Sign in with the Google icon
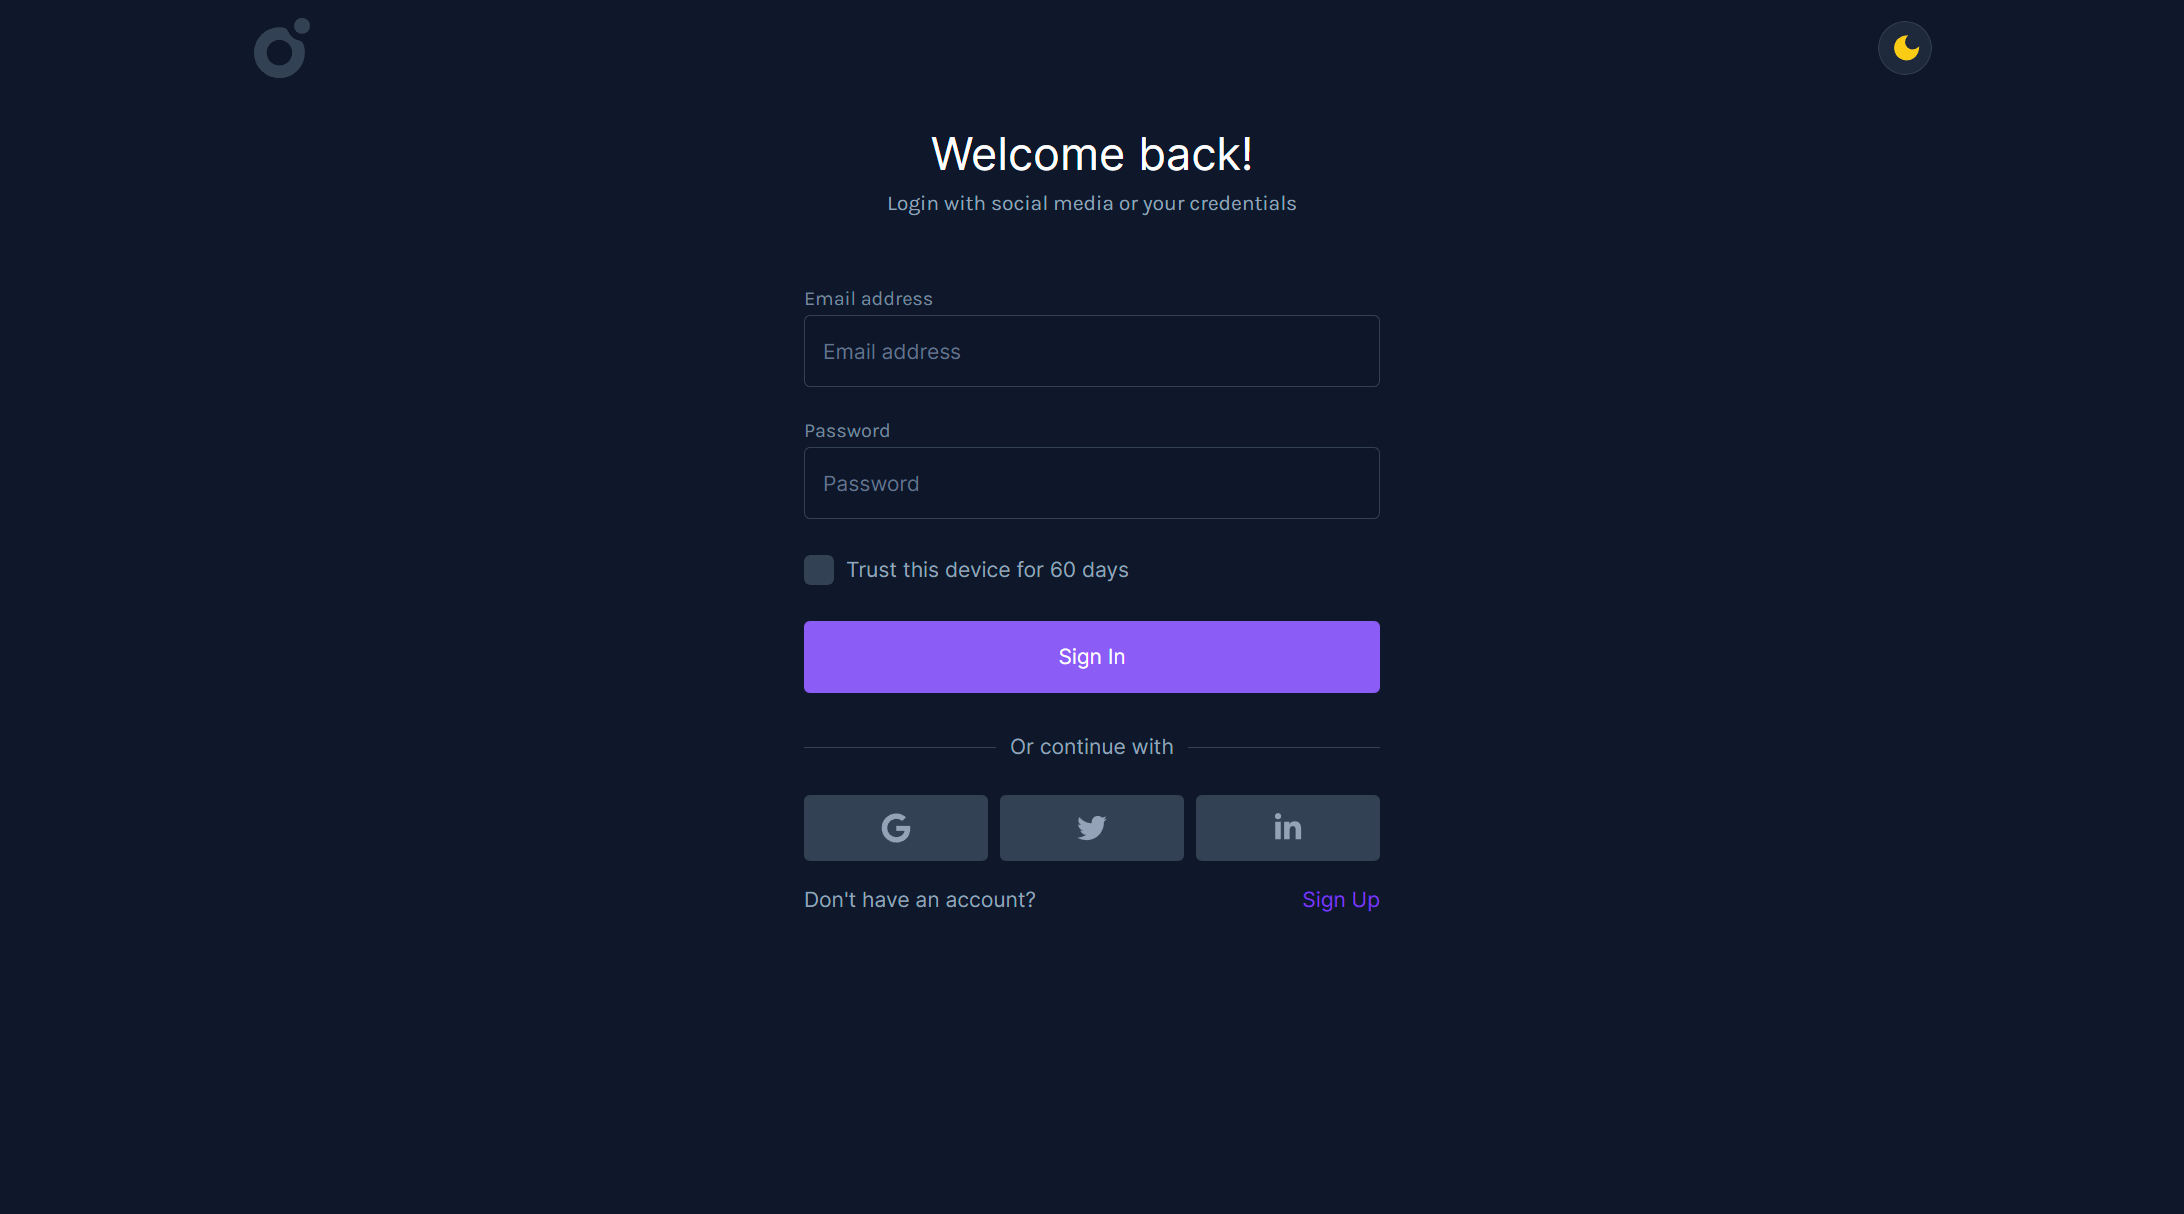 point(895,828)
